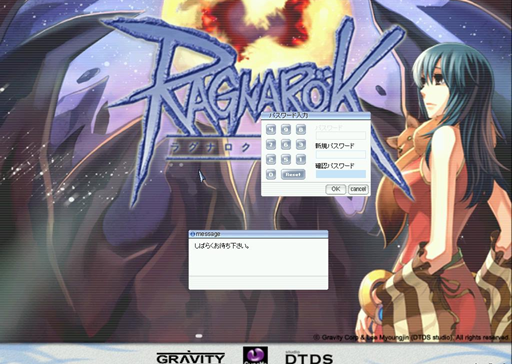Screen dimensions: 512x364
Task: Dismiss password dialog with cancel
Action: pos(358,189)
